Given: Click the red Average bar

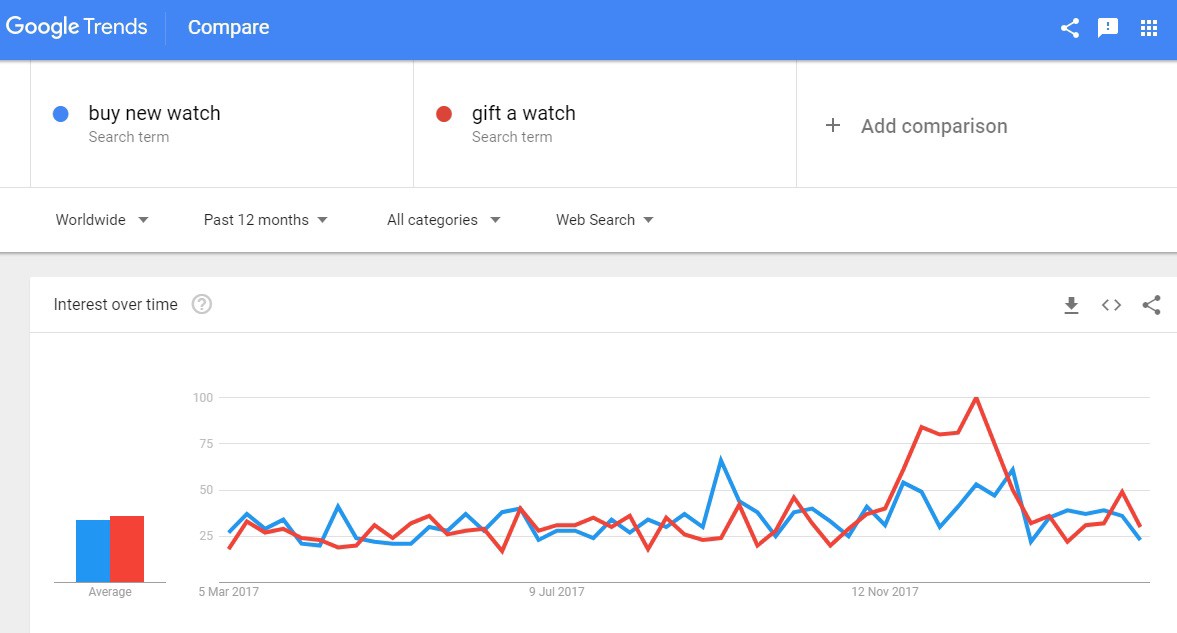Looking at the screenshot, I should click(x=127, y=549).
